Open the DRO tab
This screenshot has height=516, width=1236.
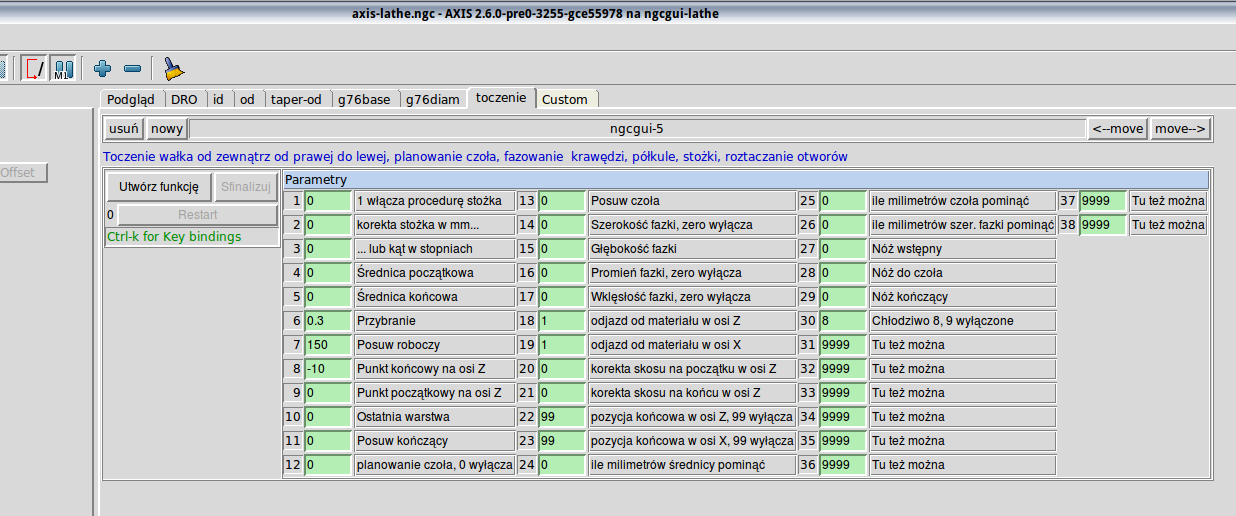(x=184, y=99)
